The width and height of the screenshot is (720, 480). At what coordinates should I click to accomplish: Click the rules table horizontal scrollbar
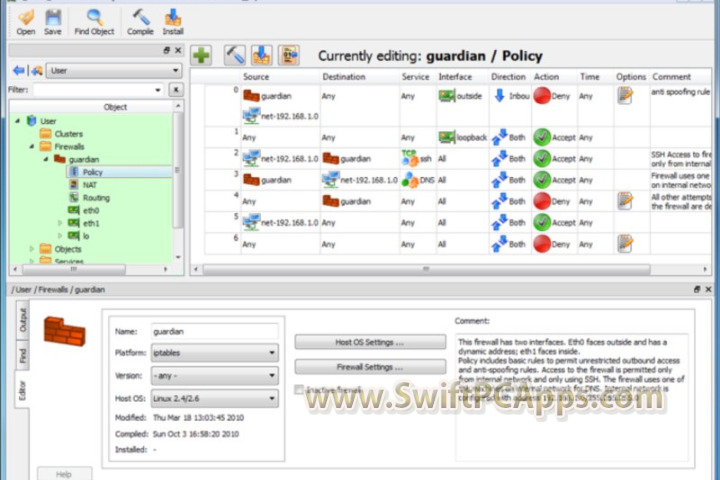(427, 269)
